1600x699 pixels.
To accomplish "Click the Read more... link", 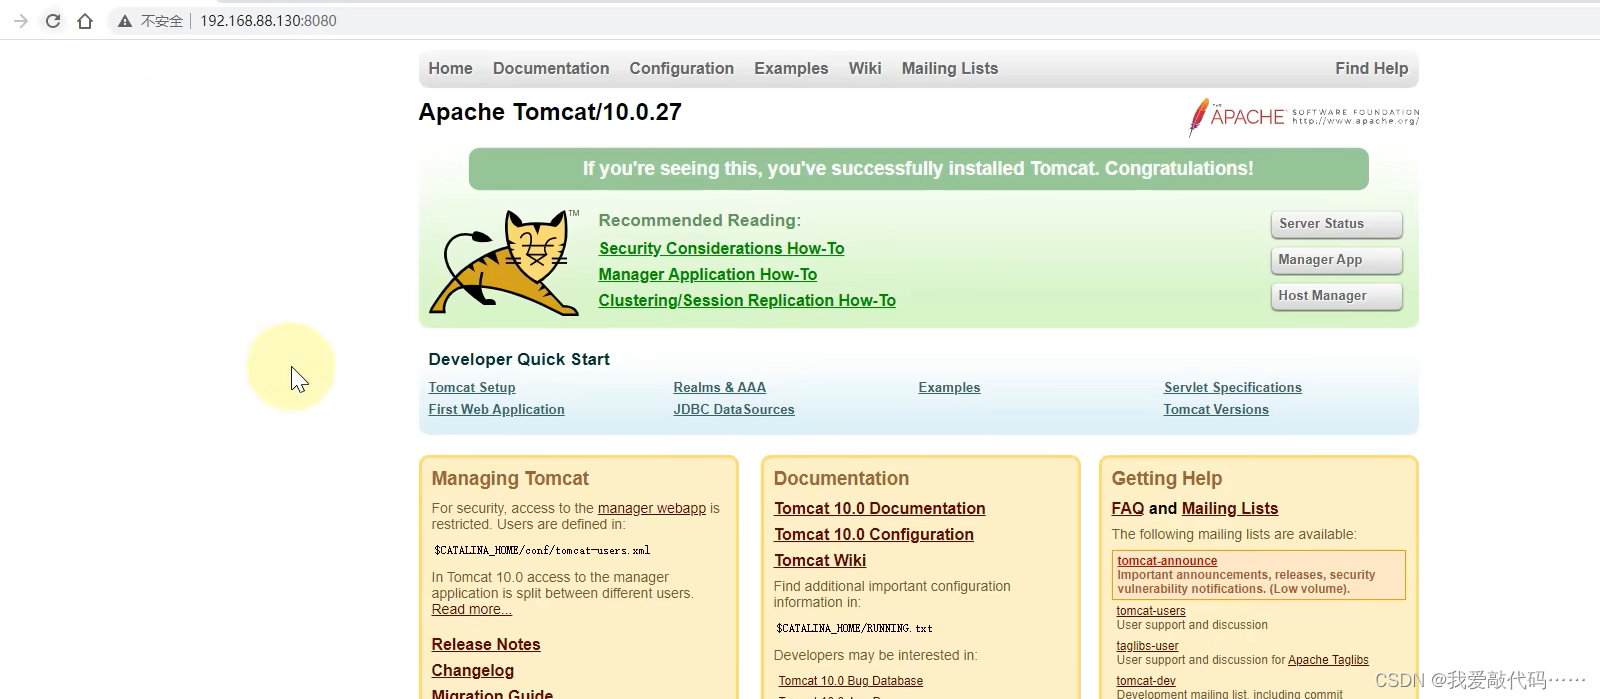I will pyautogui.click(x=471, y=609).
